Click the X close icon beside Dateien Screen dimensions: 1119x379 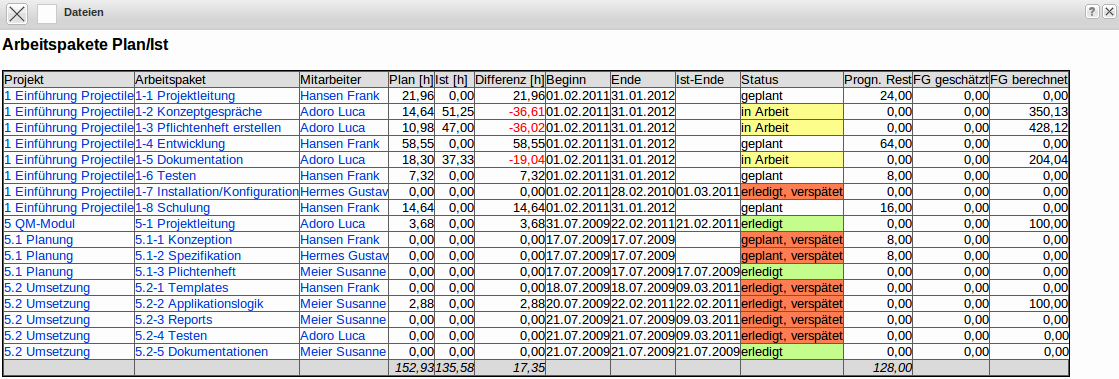pyautogui.click(x=17, y=13)
